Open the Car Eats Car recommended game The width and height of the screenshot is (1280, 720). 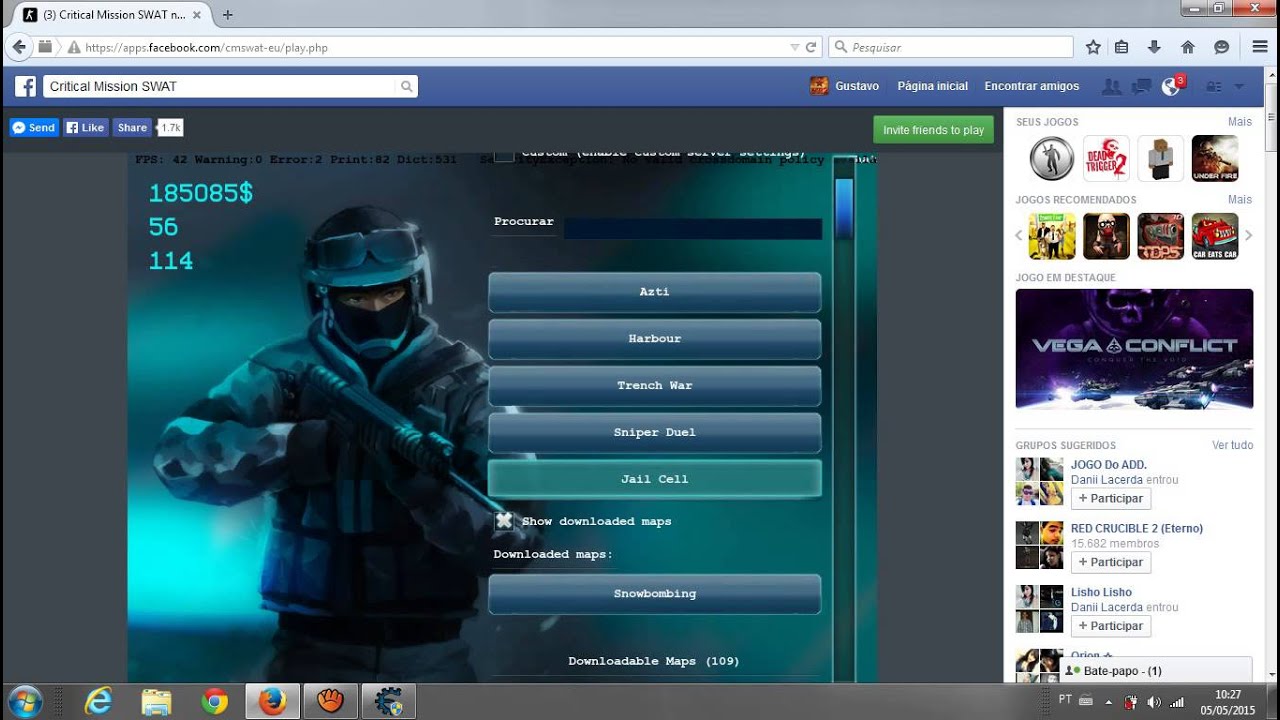click(1215, 236)
